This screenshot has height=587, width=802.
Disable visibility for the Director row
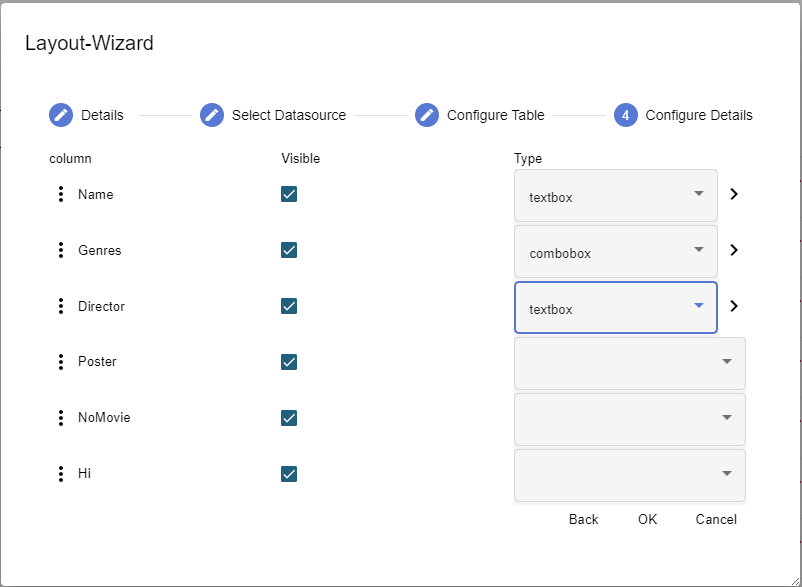(x=289, y=306)
